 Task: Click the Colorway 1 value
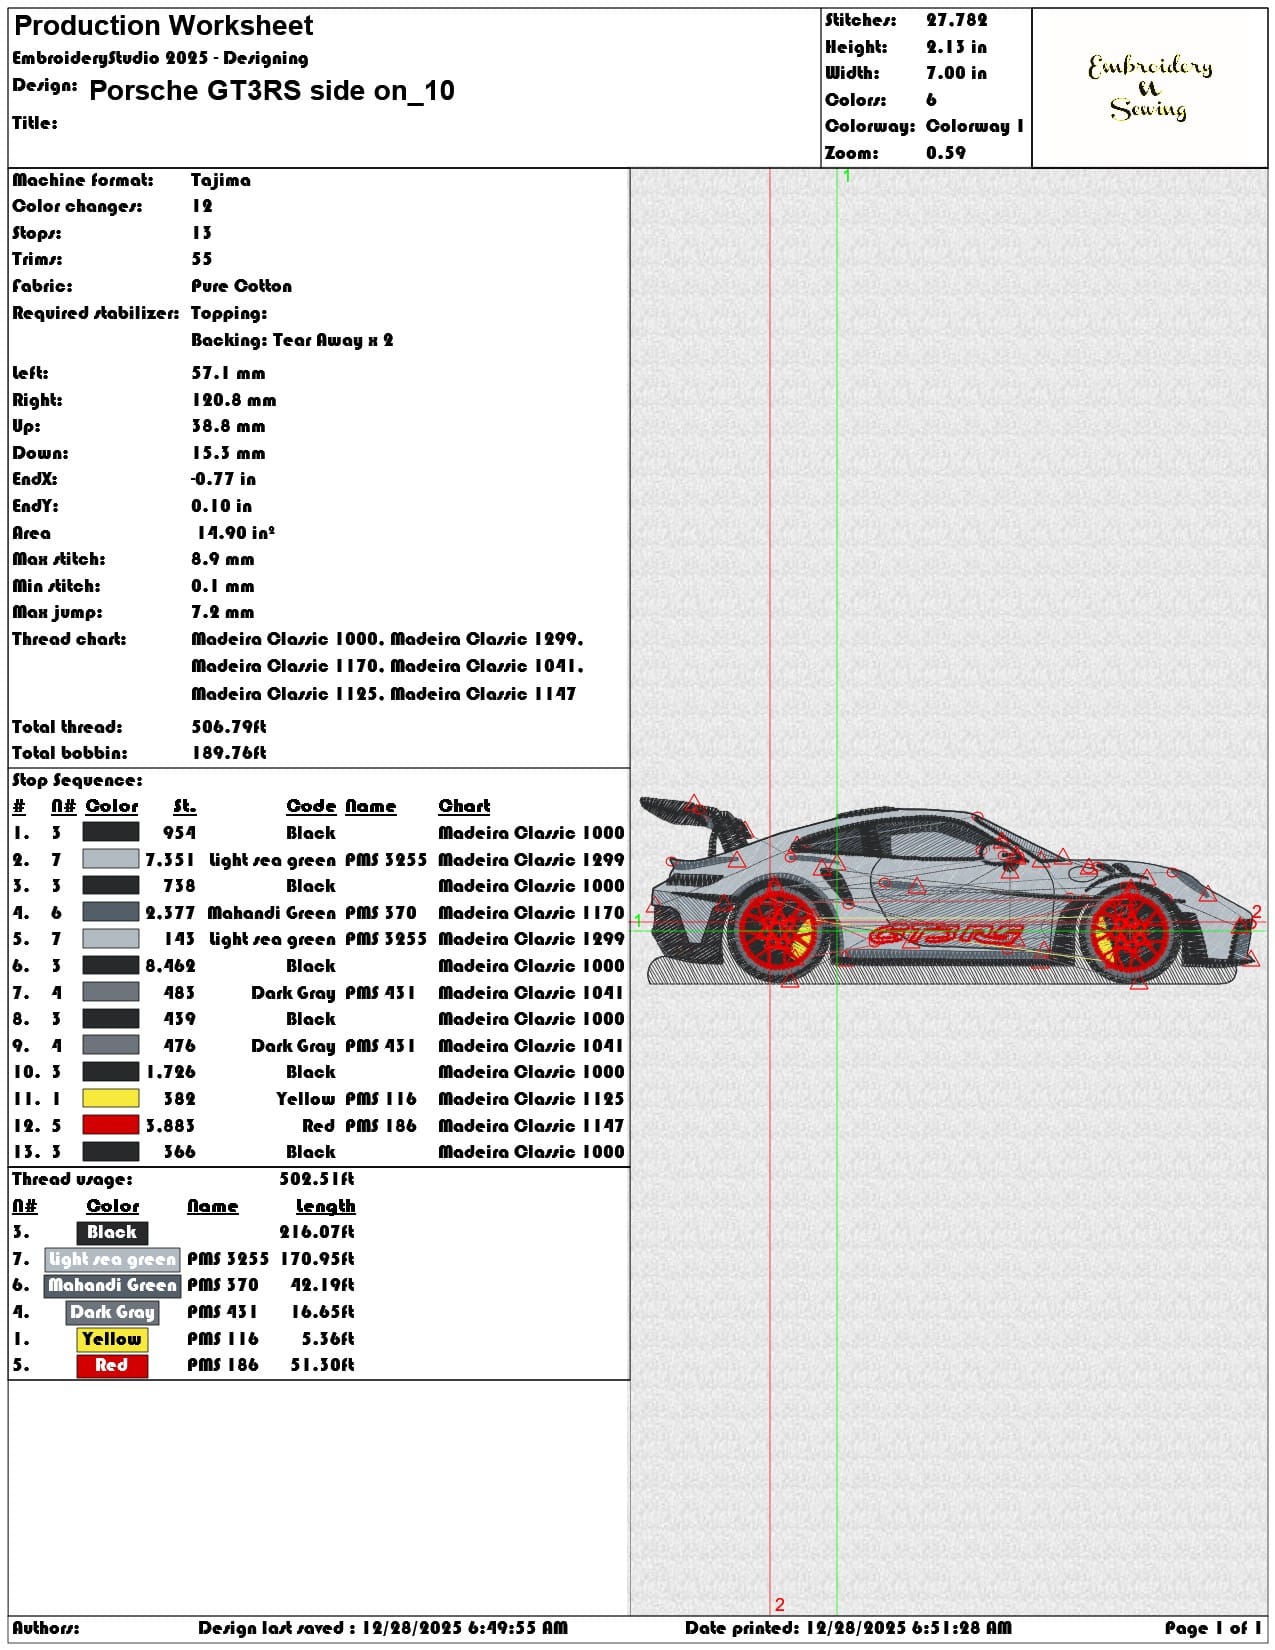[975, 126]
